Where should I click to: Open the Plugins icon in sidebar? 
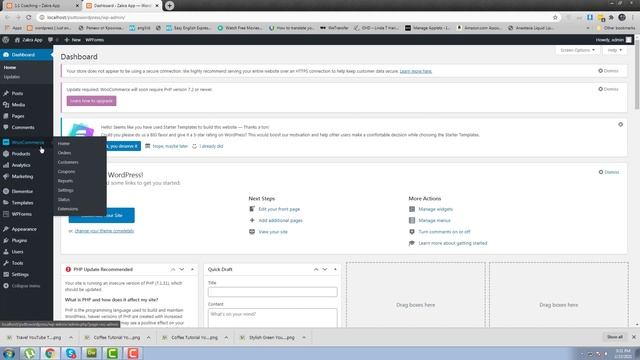[6, 241]
